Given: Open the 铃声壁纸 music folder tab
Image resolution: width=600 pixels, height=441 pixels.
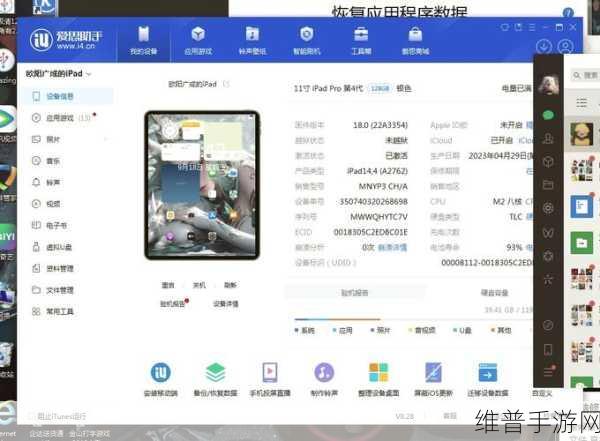Looking at the screenshot, I should [x=252, y=40].
